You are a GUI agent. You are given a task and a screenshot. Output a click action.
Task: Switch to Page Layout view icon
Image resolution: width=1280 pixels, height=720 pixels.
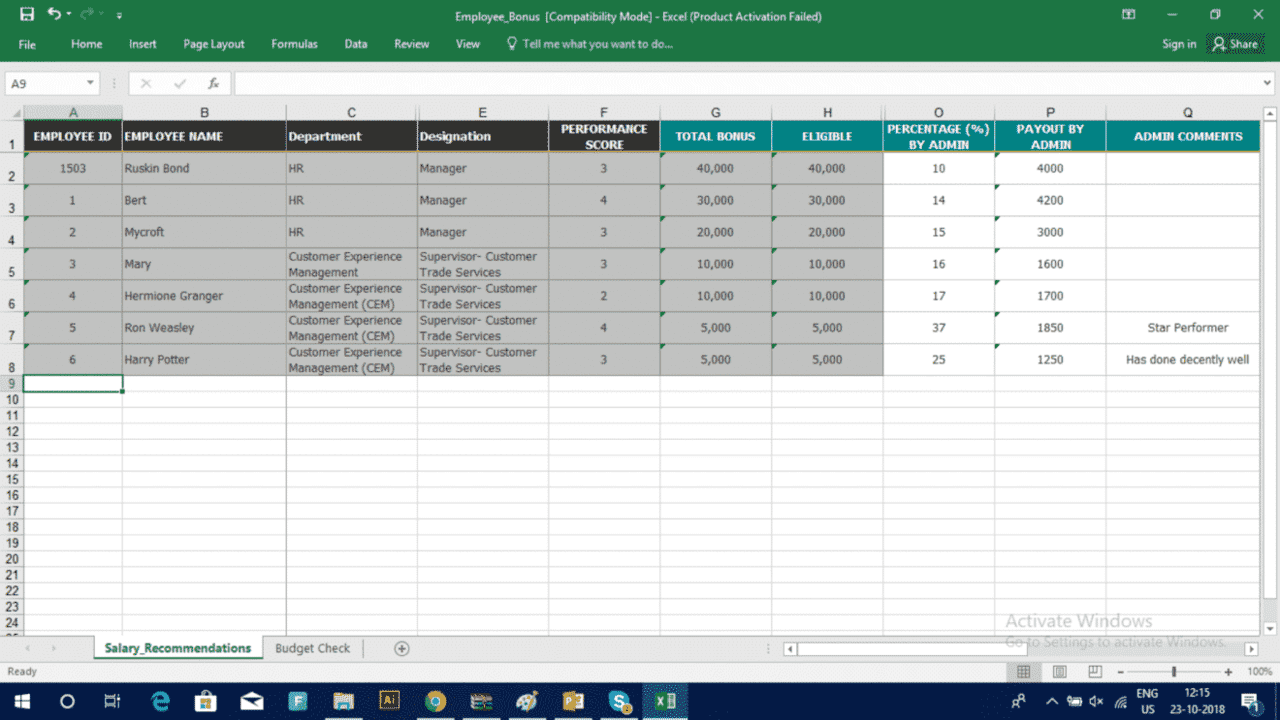click(1059, 672)
